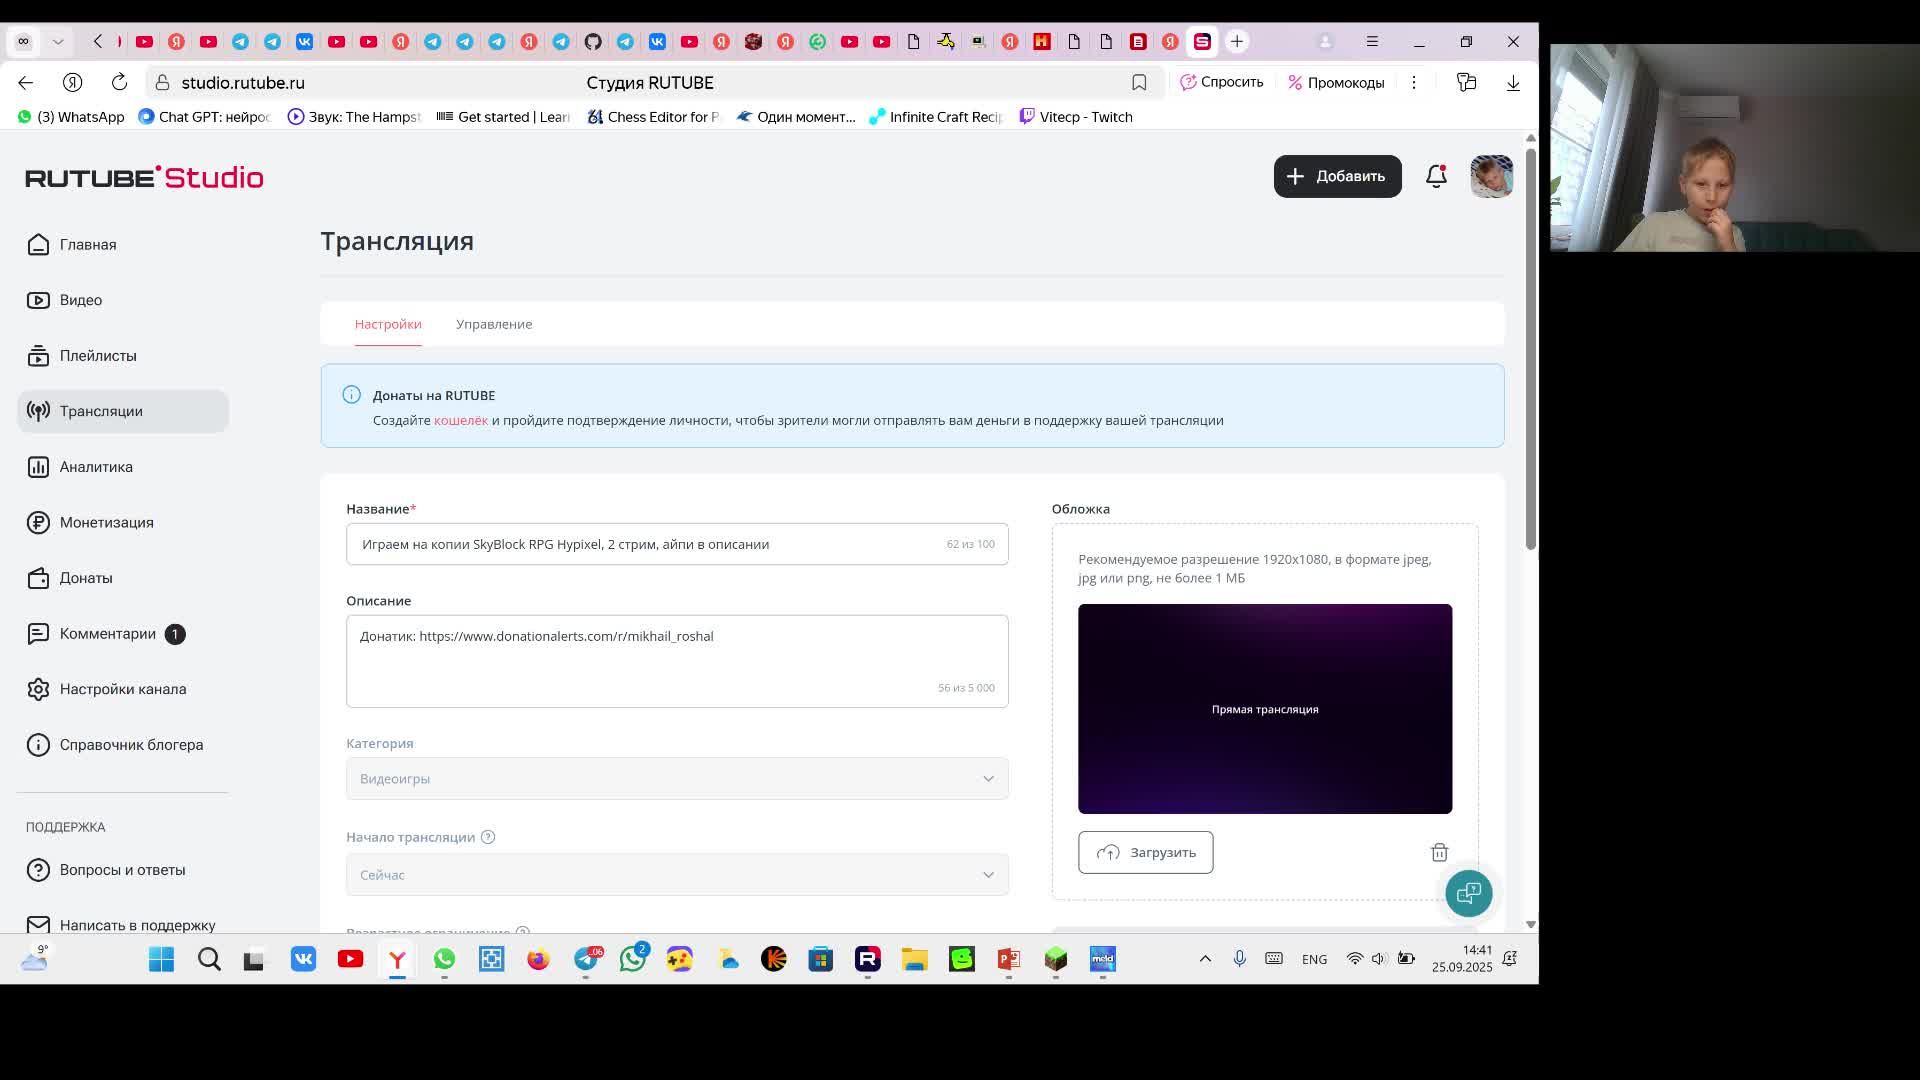The width and height of the screenshot is (1920, 1080).
Task: Click the help icon next to Начало трансляции
Action: pyautogui.click(x=488, y=837)
